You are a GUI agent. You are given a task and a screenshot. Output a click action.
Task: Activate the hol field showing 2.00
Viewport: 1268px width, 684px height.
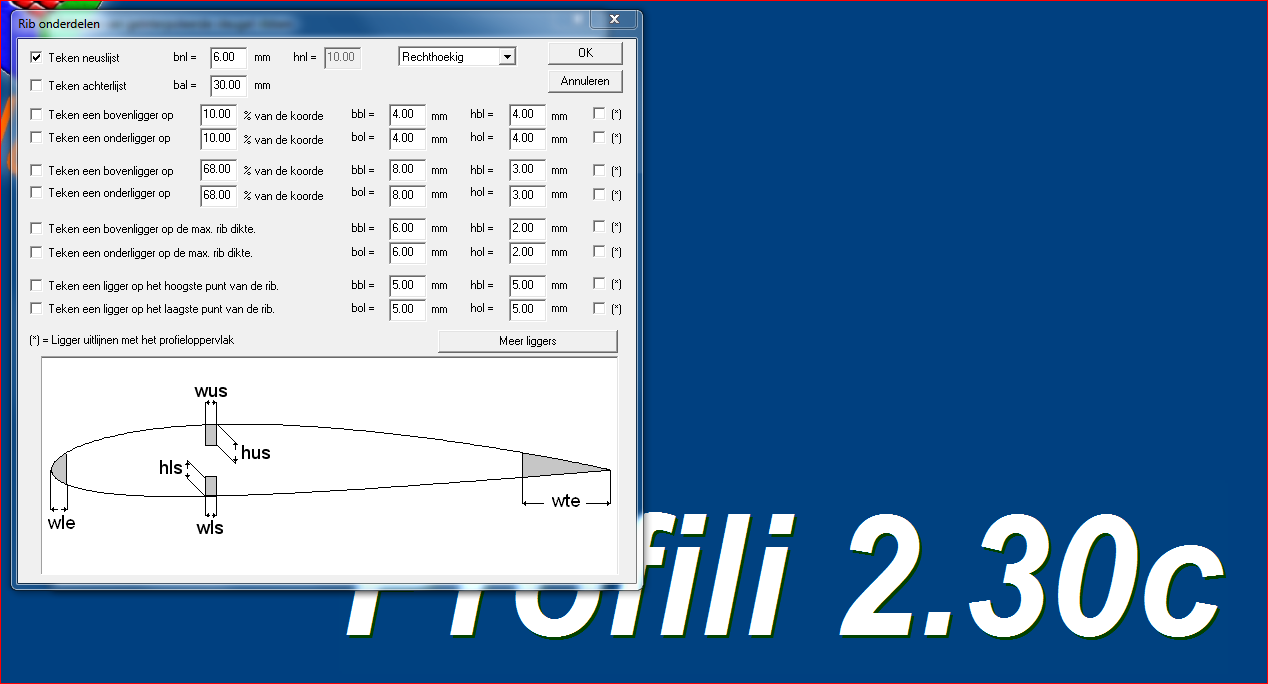click(528, 252)
